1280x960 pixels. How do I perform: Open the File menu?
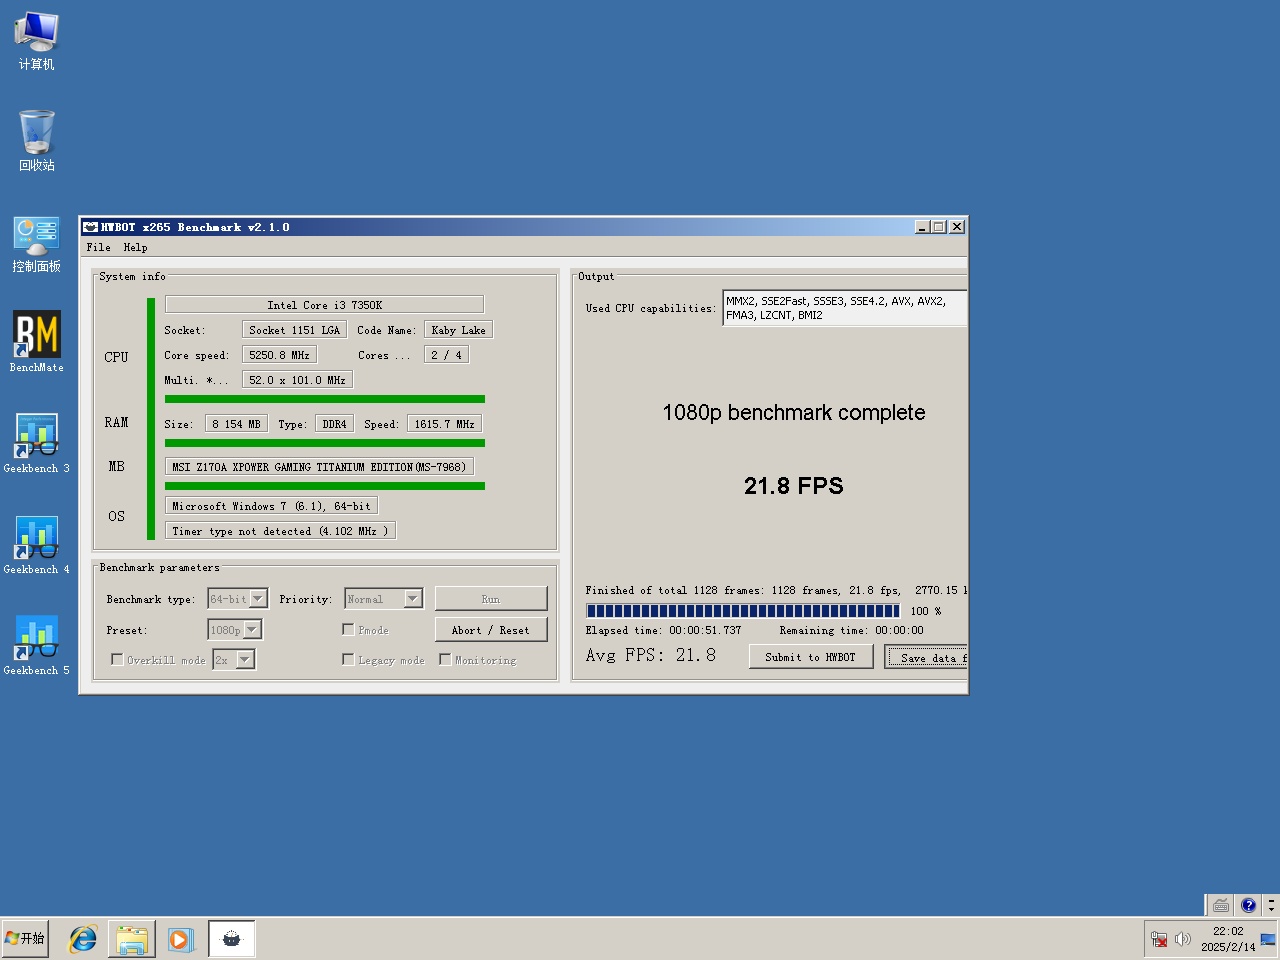pyautogui.click(x=98, y=247)
